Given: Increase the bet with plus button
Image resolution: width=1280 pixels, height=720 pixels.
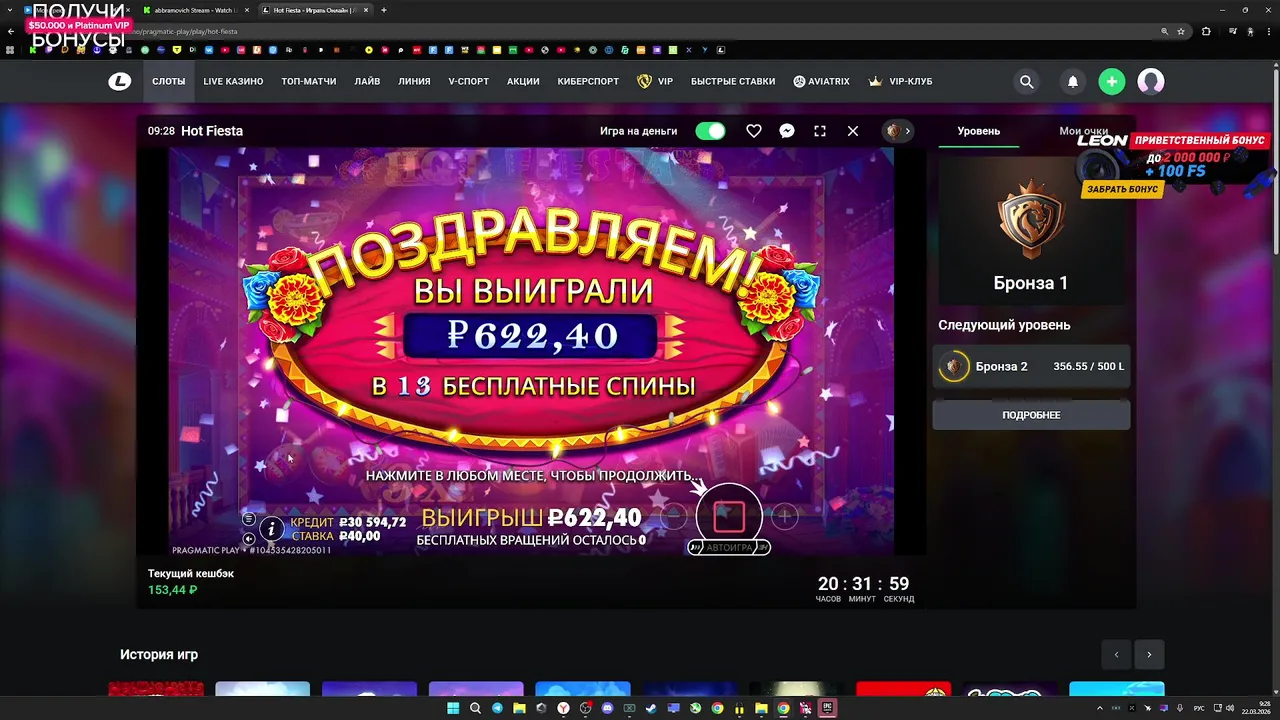Looking at the screenshot, I should (785, 516).
